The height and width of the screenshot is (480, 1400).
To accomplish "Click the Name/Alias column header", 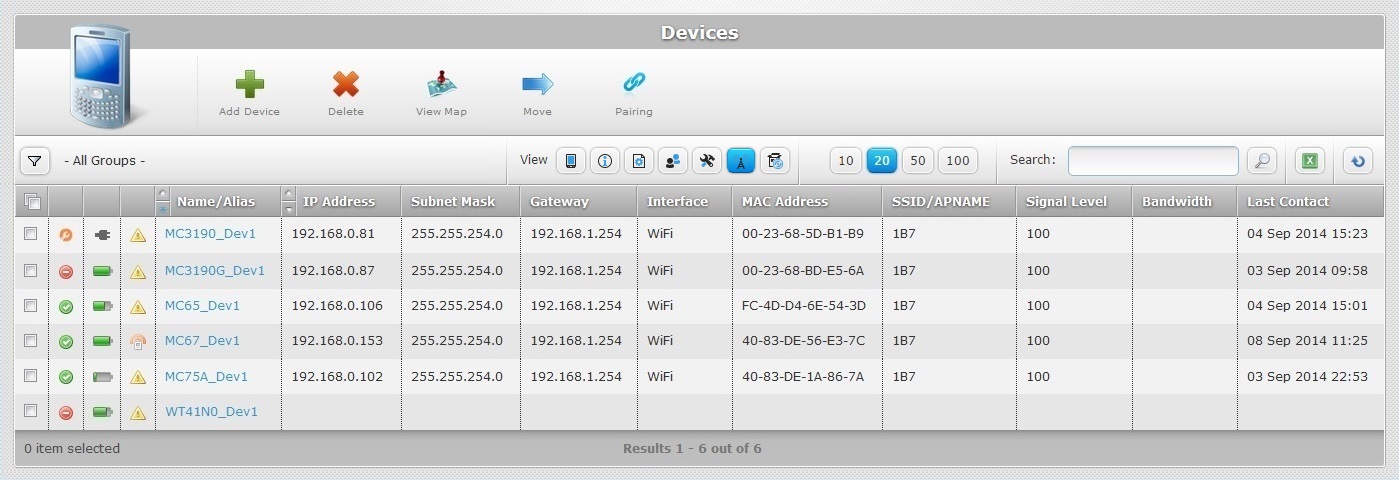I will click(x=216, y=202).
